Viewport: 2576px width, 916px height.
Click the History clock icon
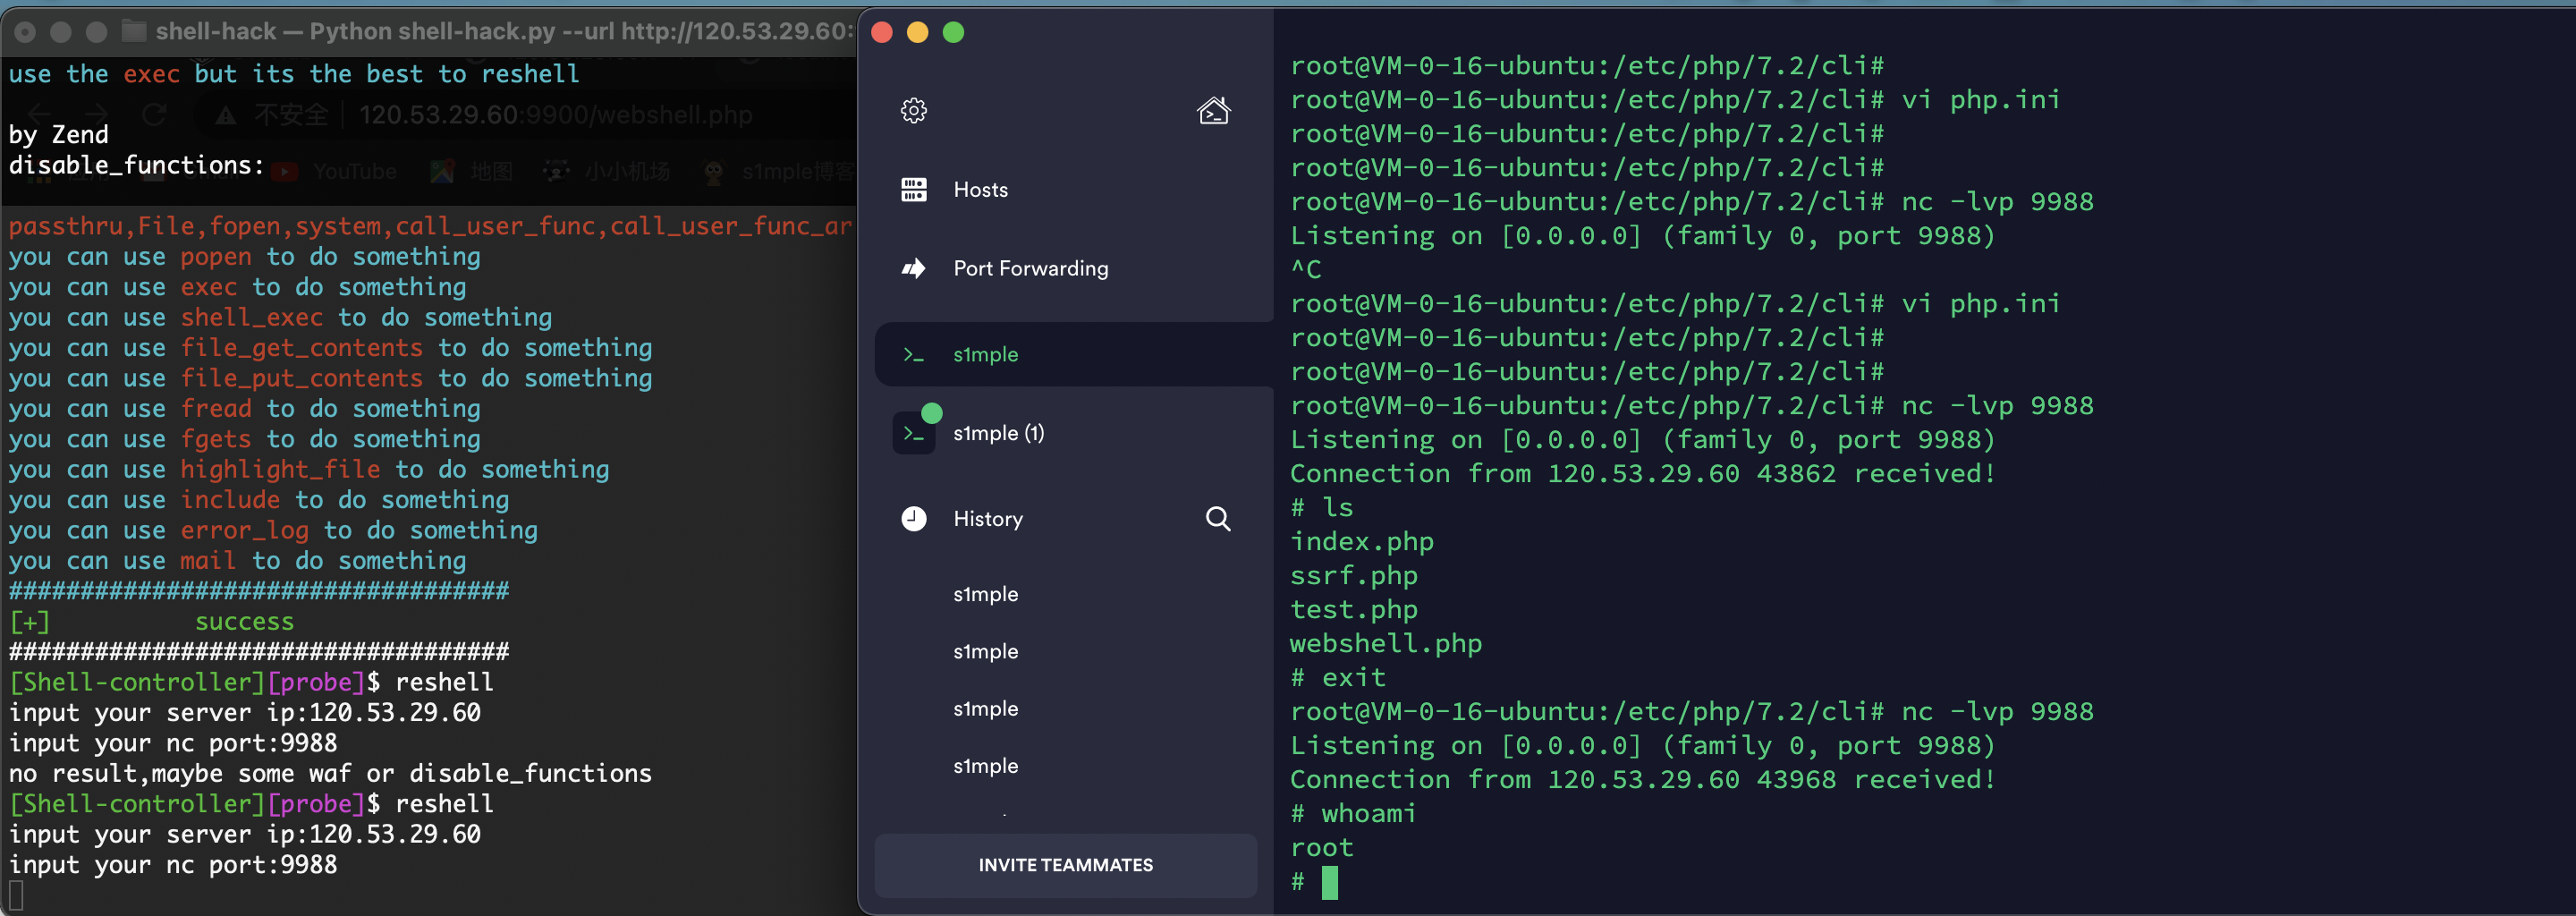point(914,518)
